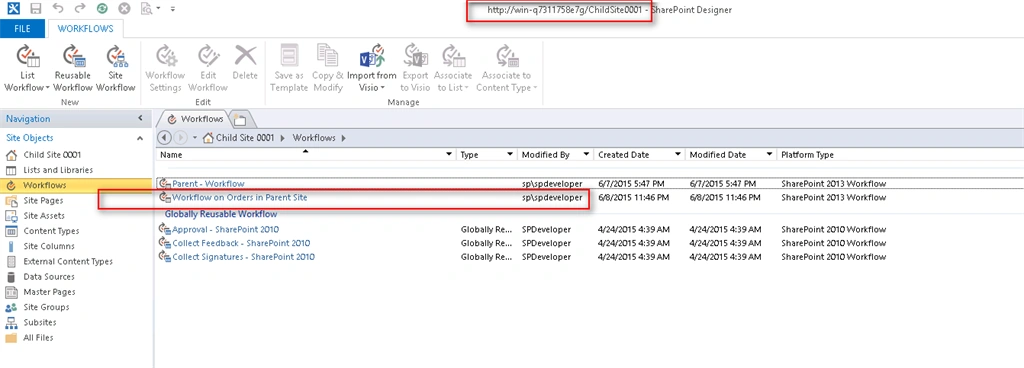Open the preview in browser icon
Viewport: 1024px width, 368px height.
[x=146, y=8]
